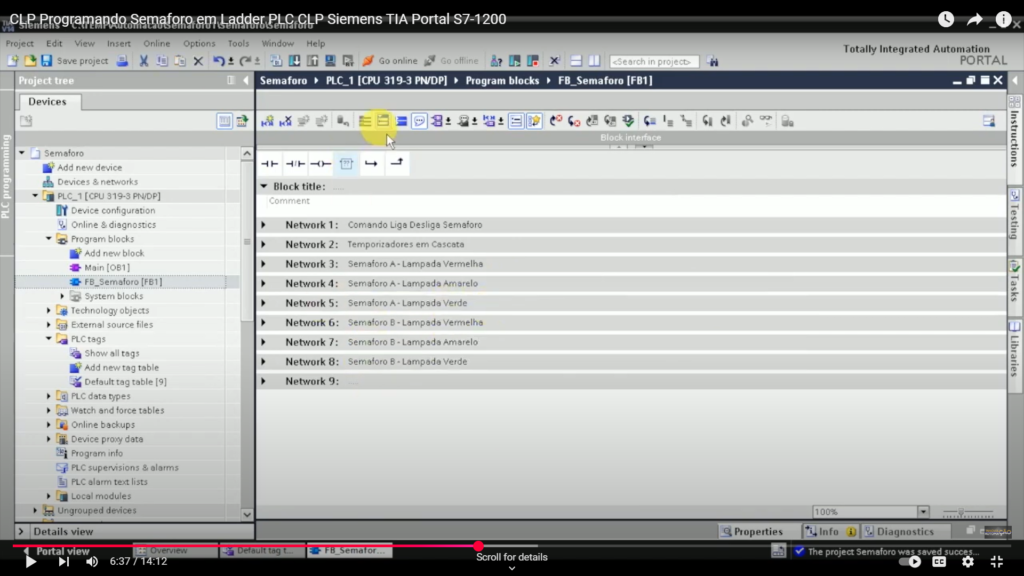Click the Open branch icon

[x=371, y=163]
